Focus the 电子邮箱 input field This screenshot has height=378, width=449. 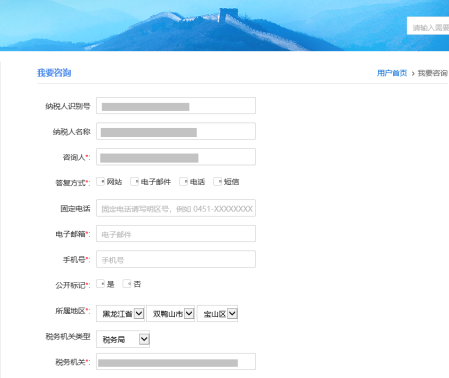(176, 234)
